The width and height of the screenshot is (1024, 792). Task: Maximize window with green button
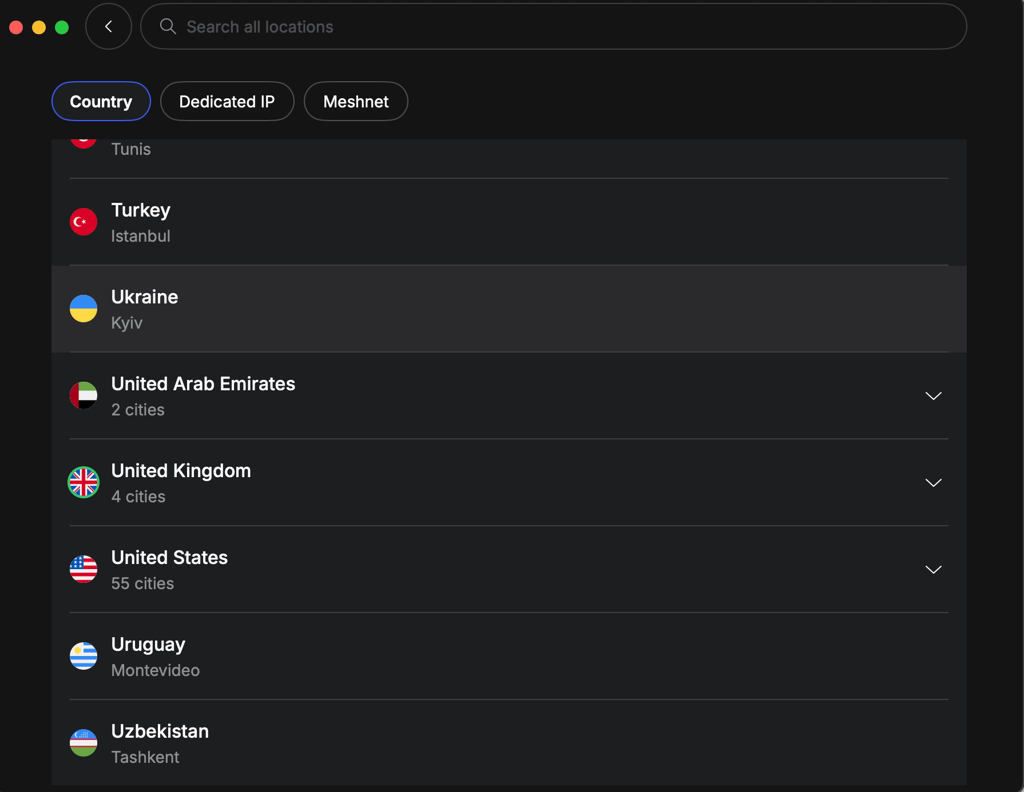click(62, 27)
